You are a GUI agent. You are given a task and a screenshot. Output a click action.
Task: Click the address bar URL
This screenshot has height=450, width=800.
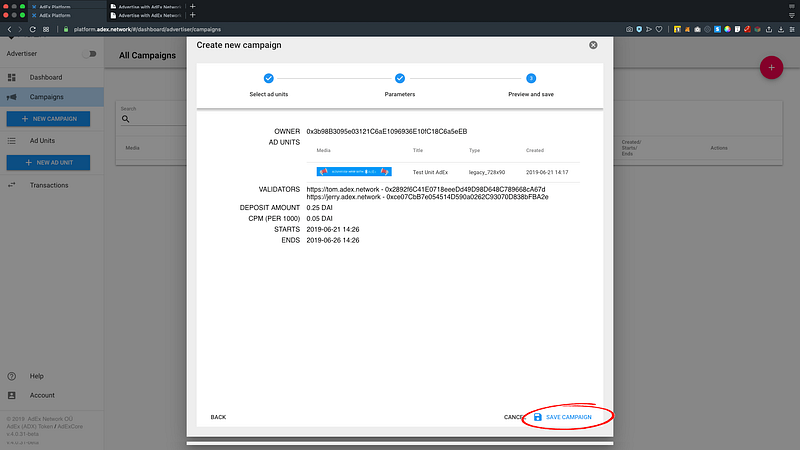tap(147, 30)
